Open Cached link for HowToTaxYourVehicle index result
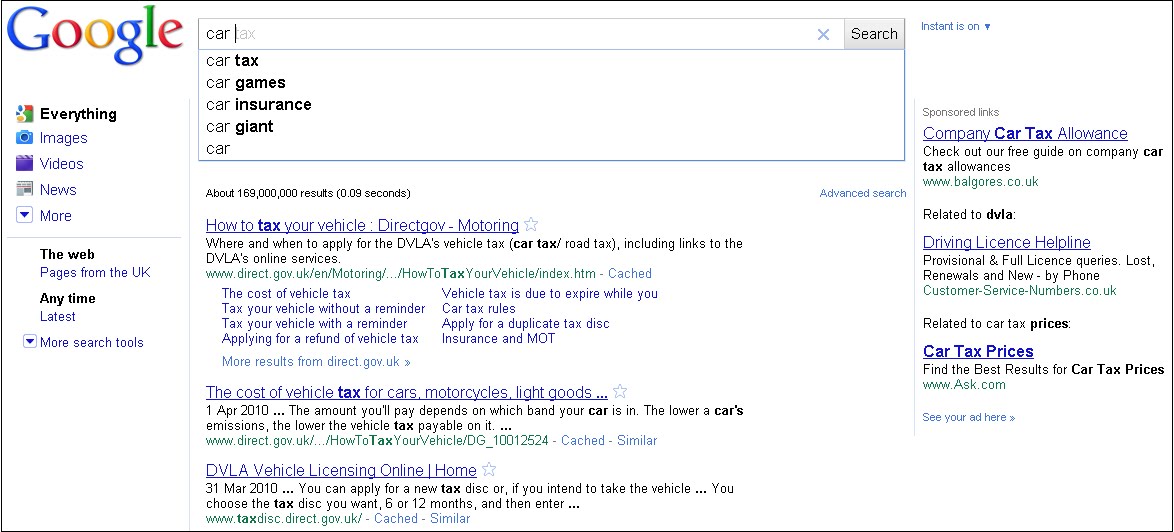Viewport: 1174px width, 532px height. (630, 273)
